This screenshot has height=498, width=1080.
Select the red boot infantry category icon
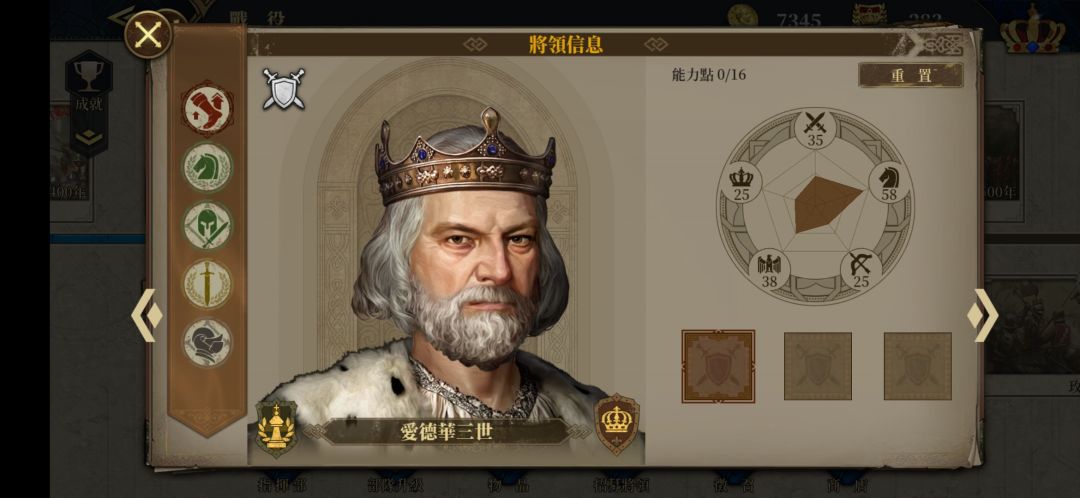207,108
